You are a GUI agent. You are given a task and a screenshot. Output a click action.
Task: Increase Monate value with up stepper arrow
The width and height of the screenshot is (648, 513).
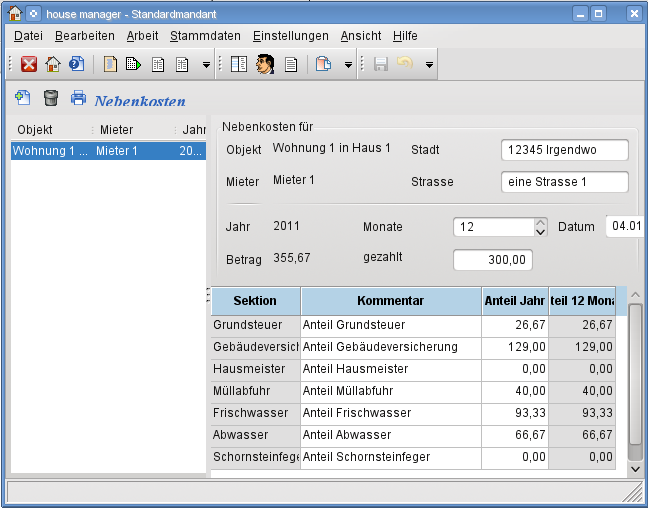click(x=541, y=222)
